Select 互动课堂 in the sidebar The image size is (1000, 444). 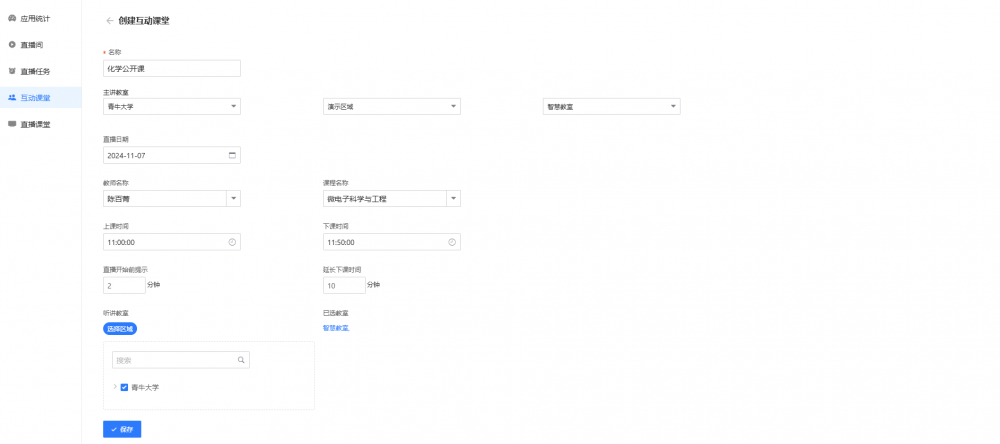[x=35, y=98]
